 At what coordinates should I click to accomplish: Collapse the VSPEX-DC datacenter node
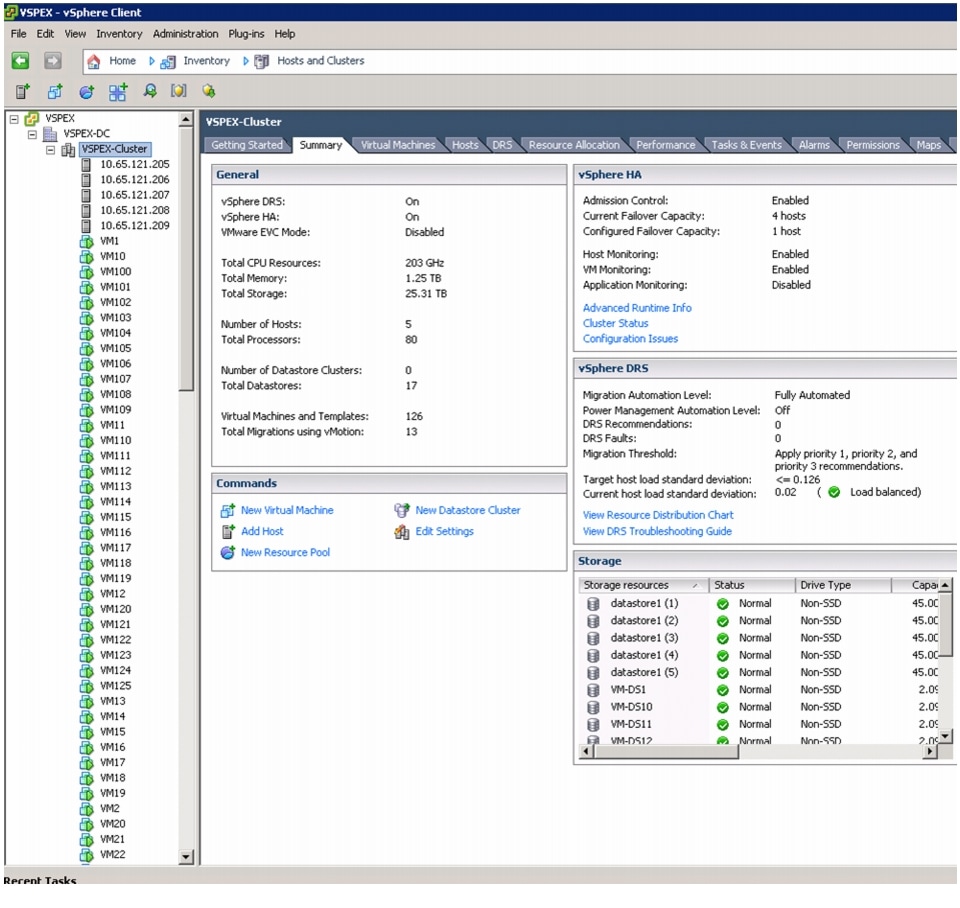click(32, 134)
